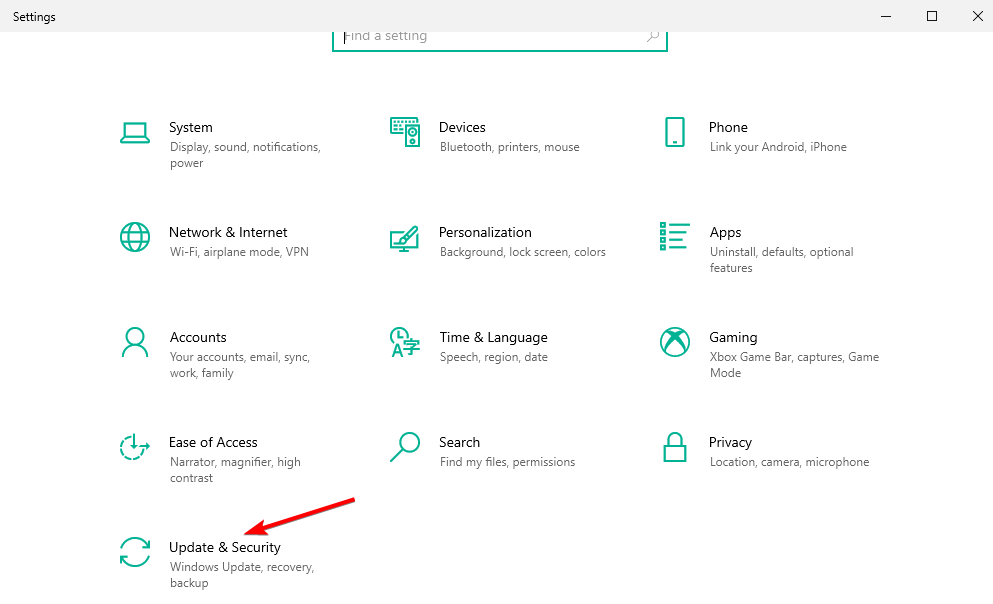
Task: Click the search magnifier in the search box
Action: (652, 35)
